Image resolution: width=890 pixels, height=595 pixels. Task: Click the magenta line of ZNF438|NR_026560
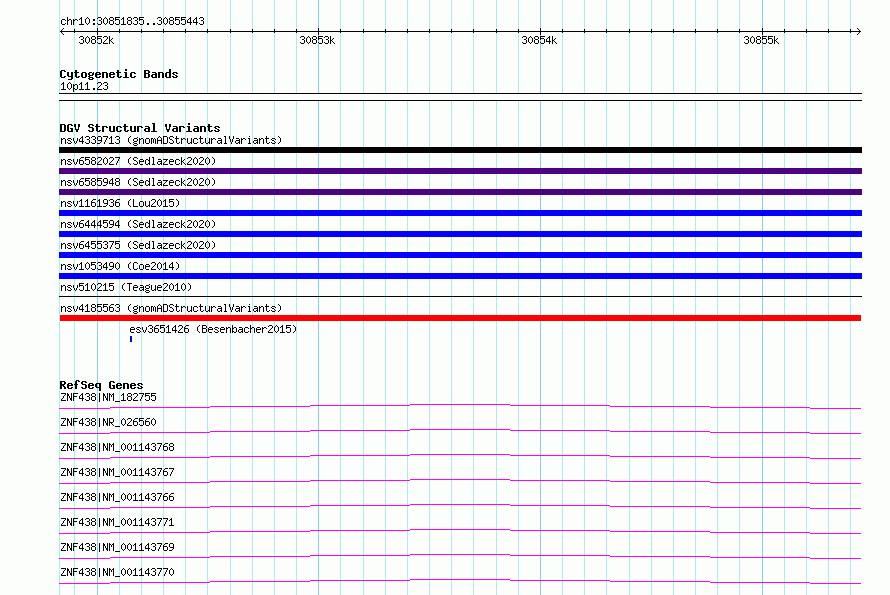click(460, 431)
